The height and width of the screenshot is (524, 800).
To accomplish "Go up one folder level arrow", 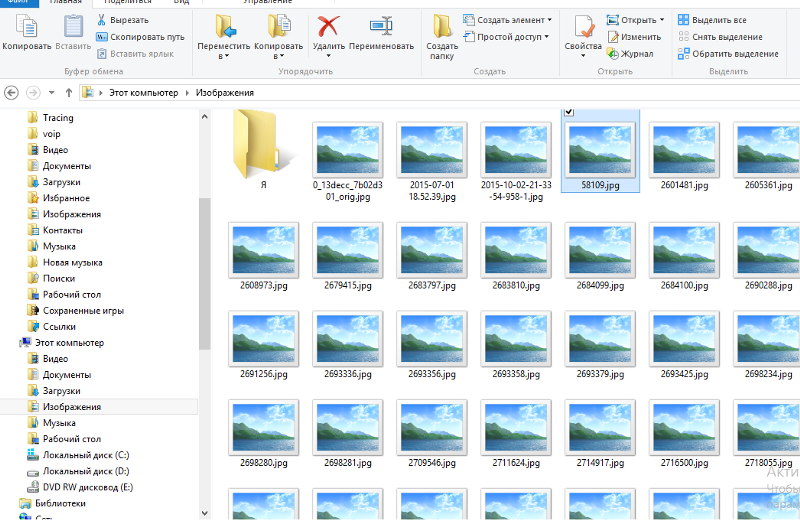I will [69, 93].
